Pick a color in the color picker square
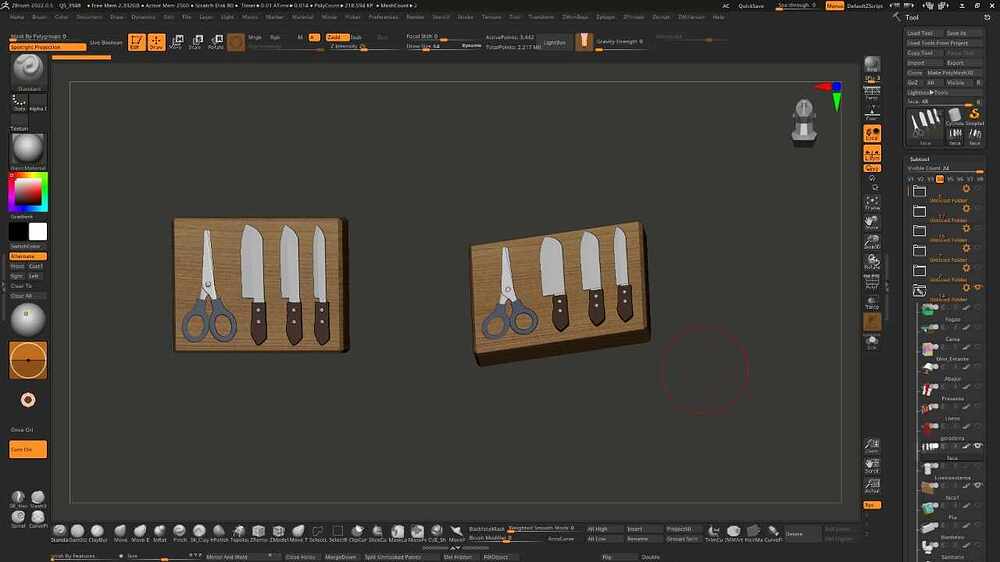 pyautogui.click(x=28, y=192)
